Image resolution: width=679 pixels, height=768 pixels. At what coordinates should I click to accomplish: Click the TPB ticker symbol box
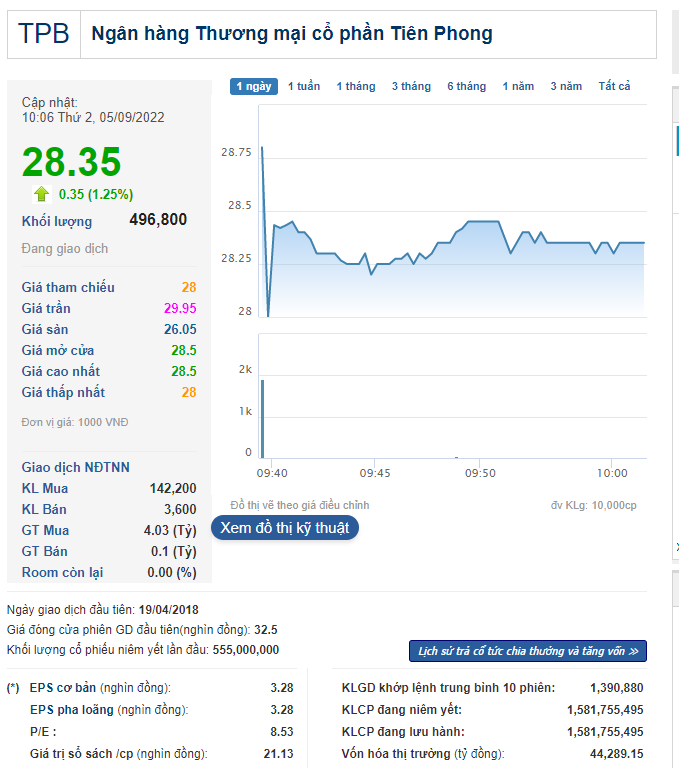pos(44,34)
